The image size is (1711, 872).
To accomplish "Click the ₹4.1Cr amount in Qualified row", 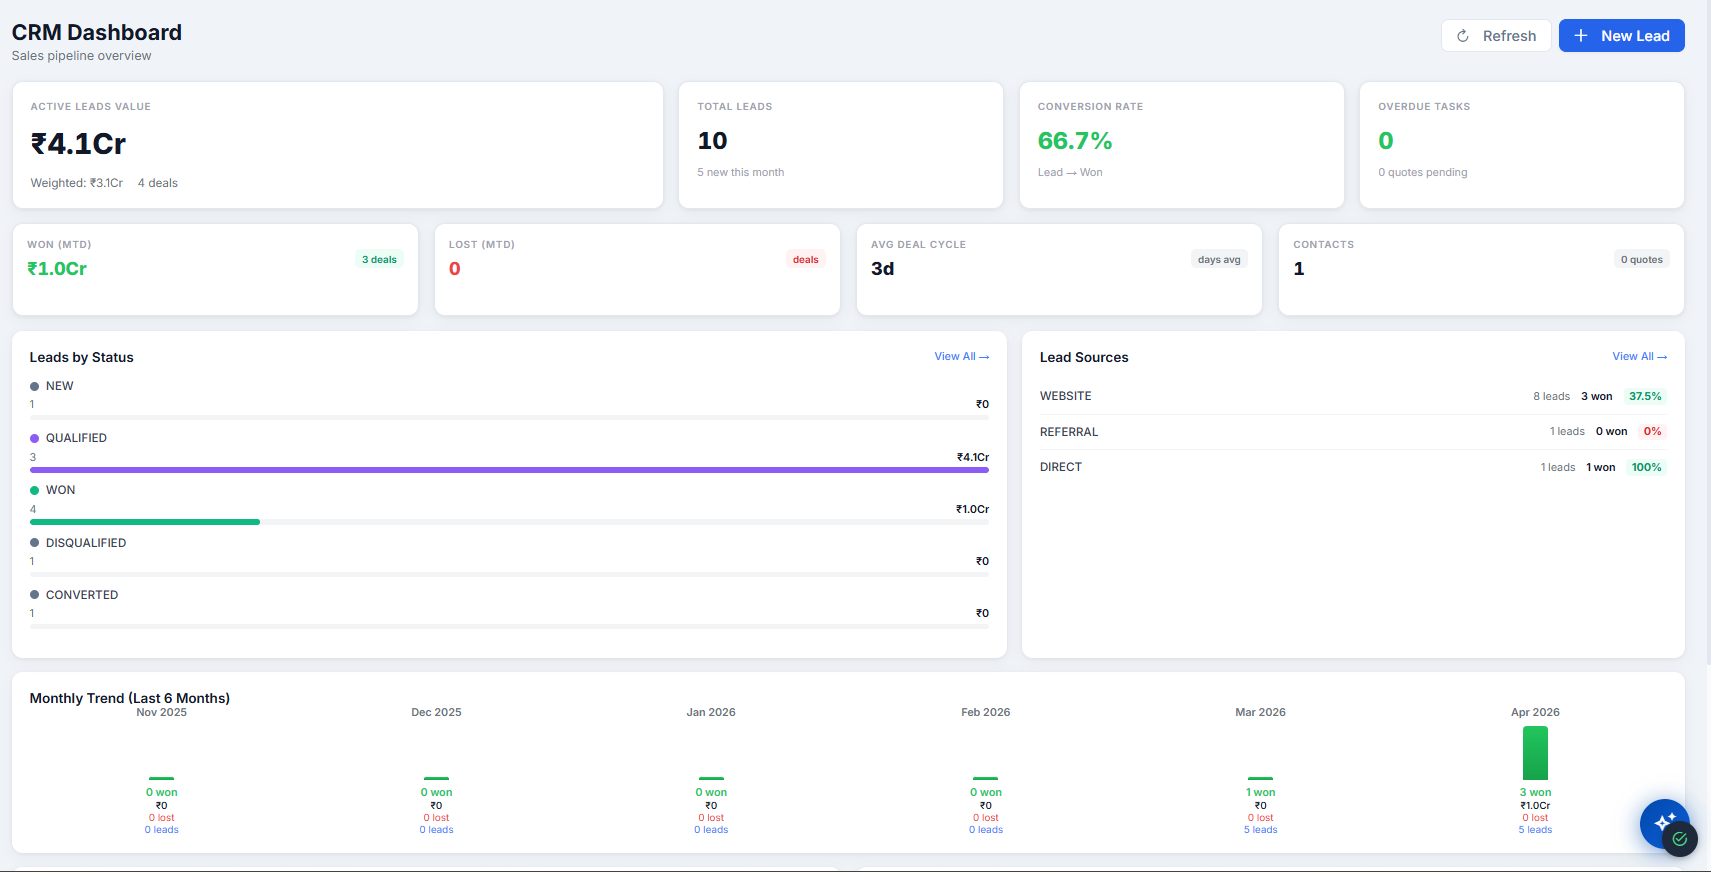I will pyautogui.click(x=973, y=457).
